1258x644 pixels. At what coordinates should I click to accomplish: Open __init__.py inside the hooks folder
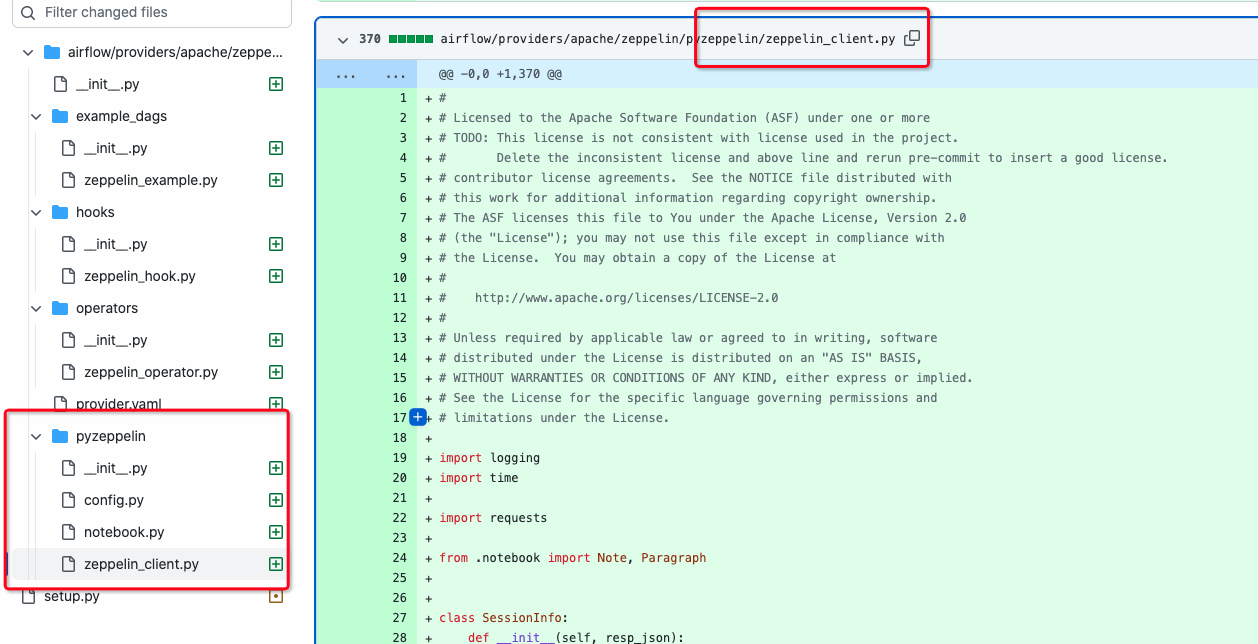[x=116, y=244]
